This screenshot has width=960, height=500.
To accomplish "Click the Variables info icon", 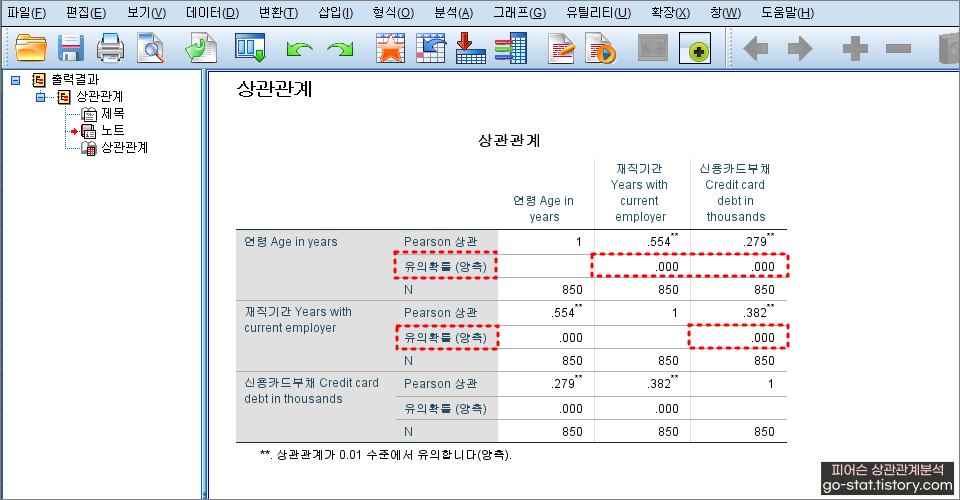I will pos(511,48).
